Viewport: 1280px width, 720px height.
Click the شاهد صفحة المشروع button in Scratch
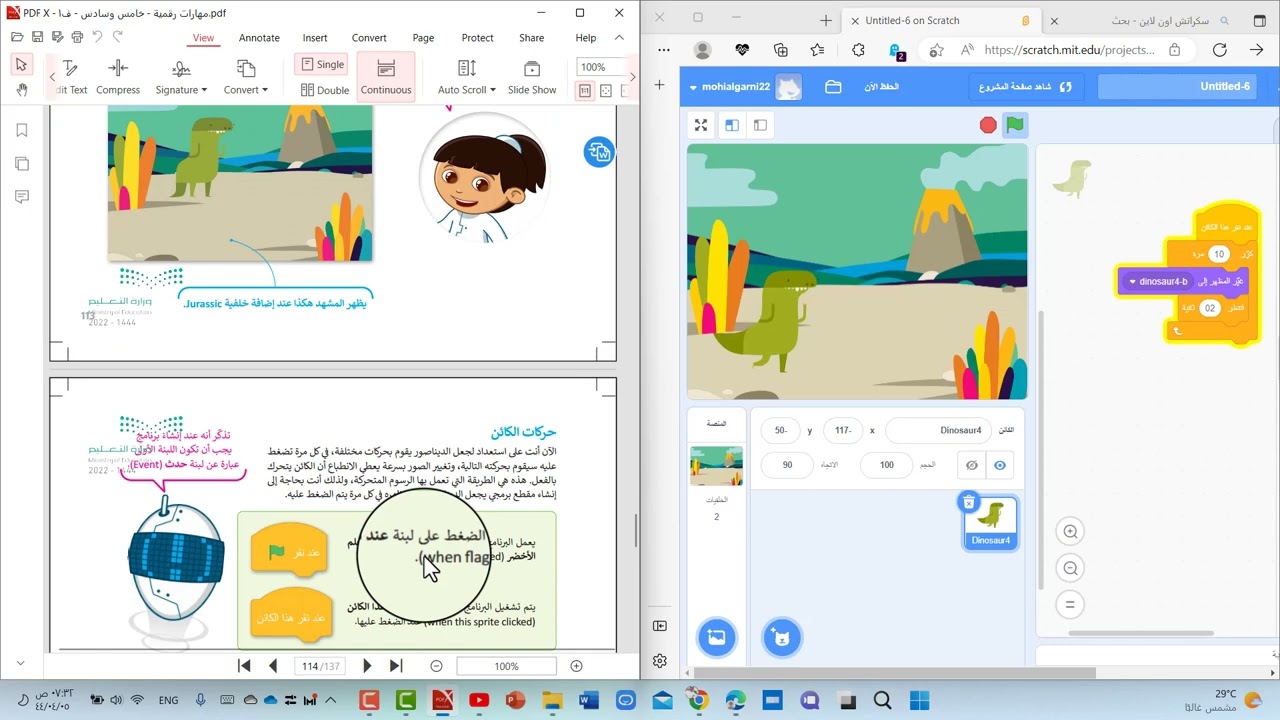(x=1025, y=87)
